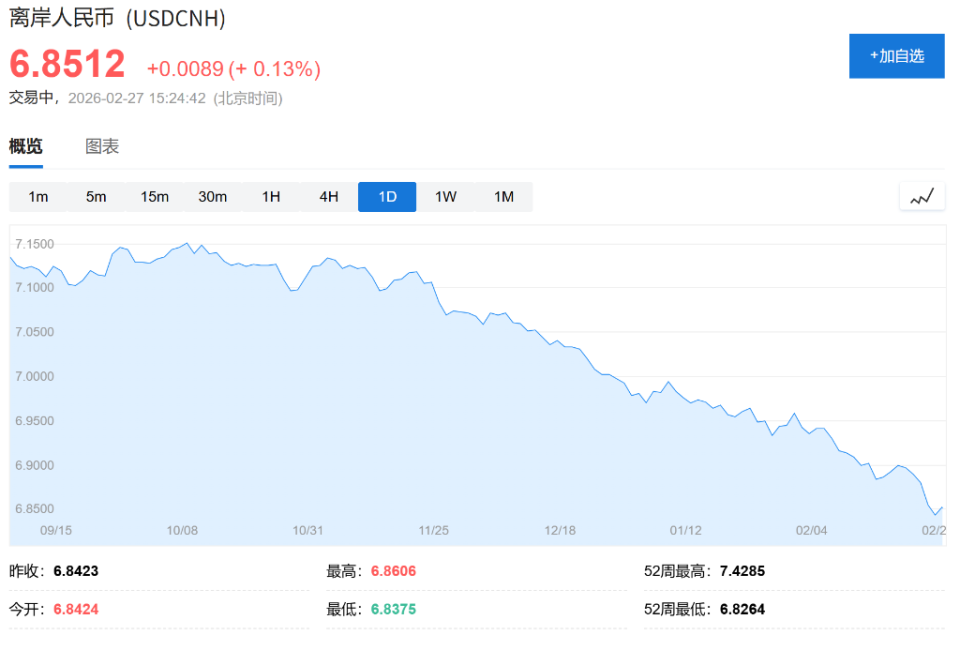Click the +加自选 button to add to watchlist

pyautogui.click(x=896, y=56)
